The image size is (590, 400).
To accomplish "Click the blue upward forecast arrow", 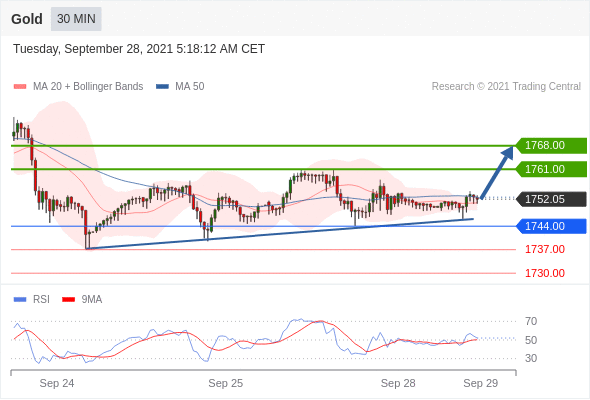I will pos(497,172).
